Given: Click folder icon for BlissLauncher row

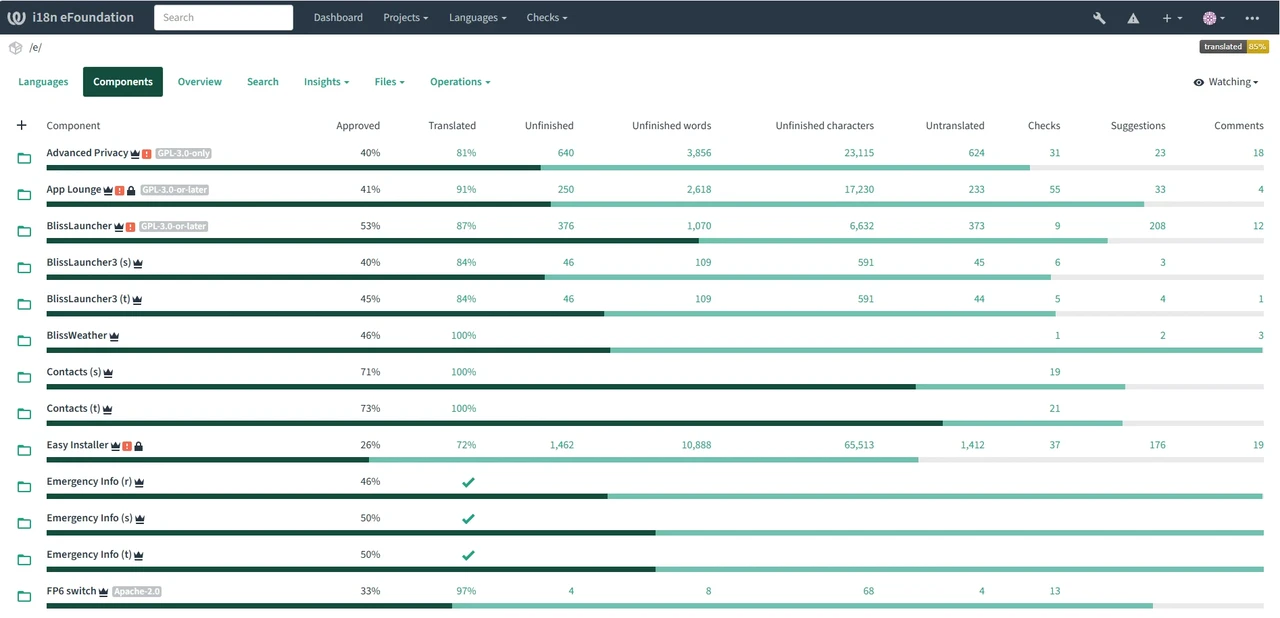Looking at the screenshot, I should [24, 231].
